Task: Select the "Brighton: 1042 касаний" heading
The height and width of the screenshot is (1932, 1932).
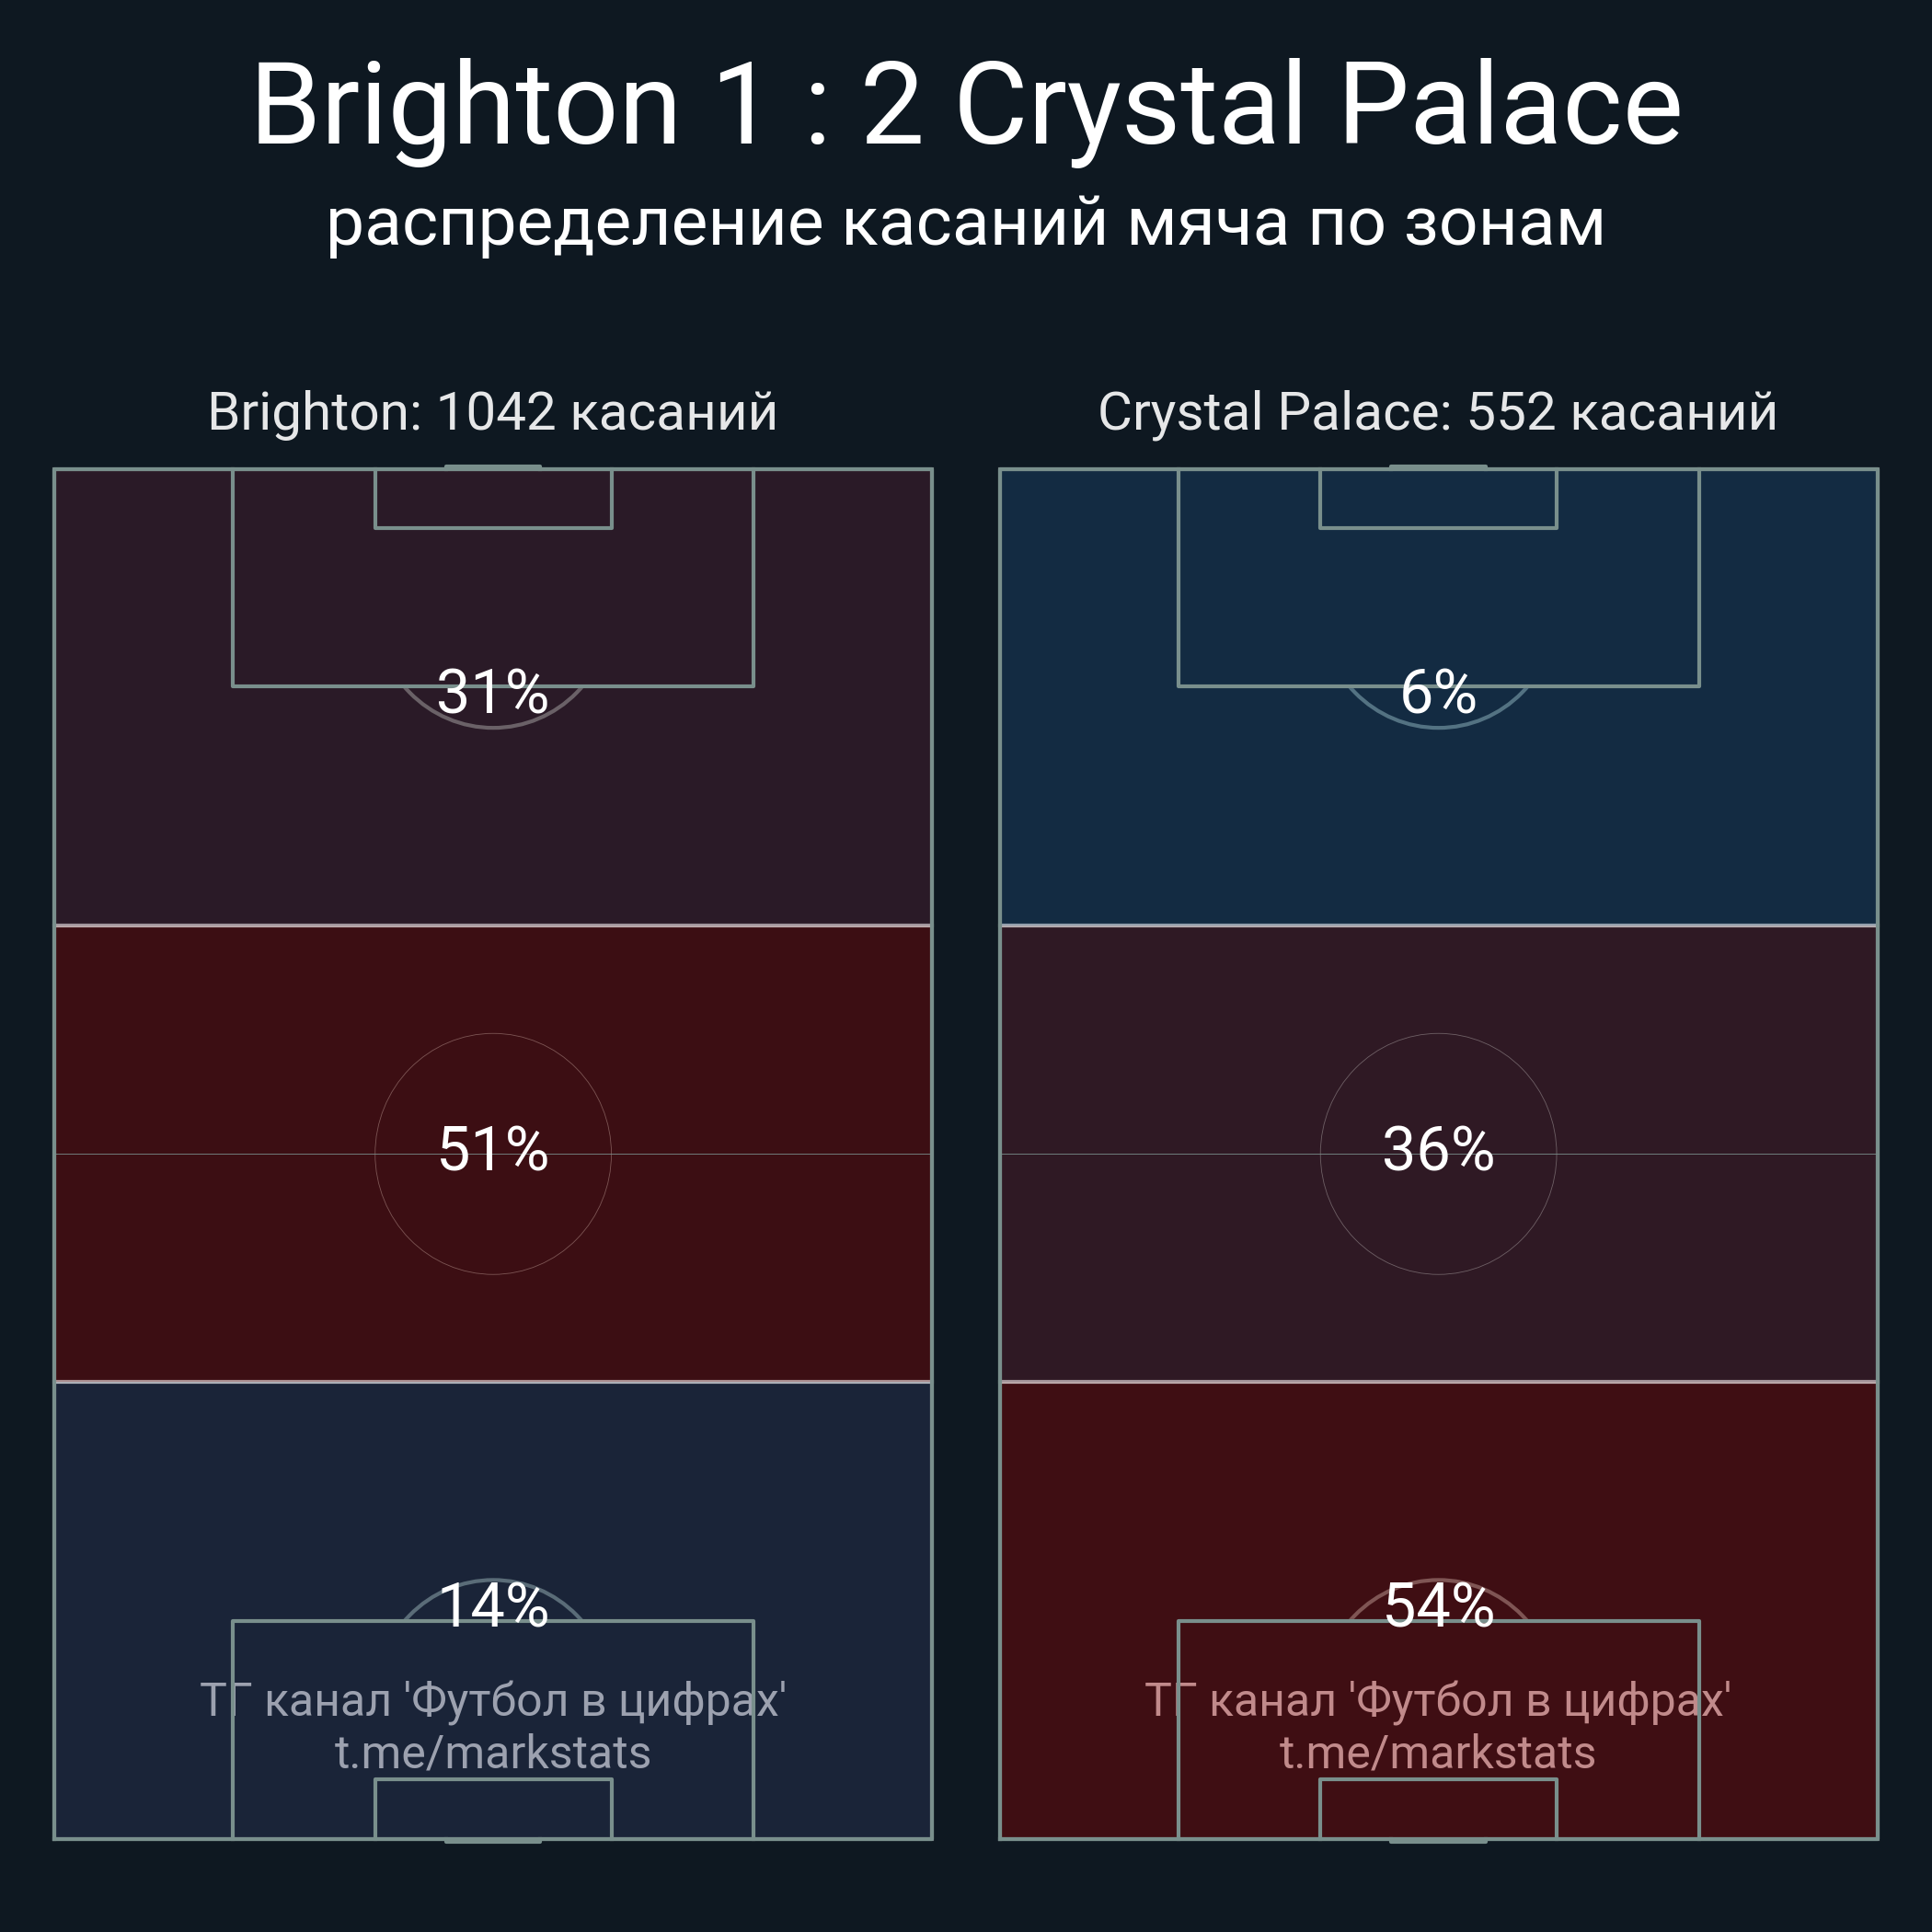Action: pyautogui.click(x=492, y=412)
